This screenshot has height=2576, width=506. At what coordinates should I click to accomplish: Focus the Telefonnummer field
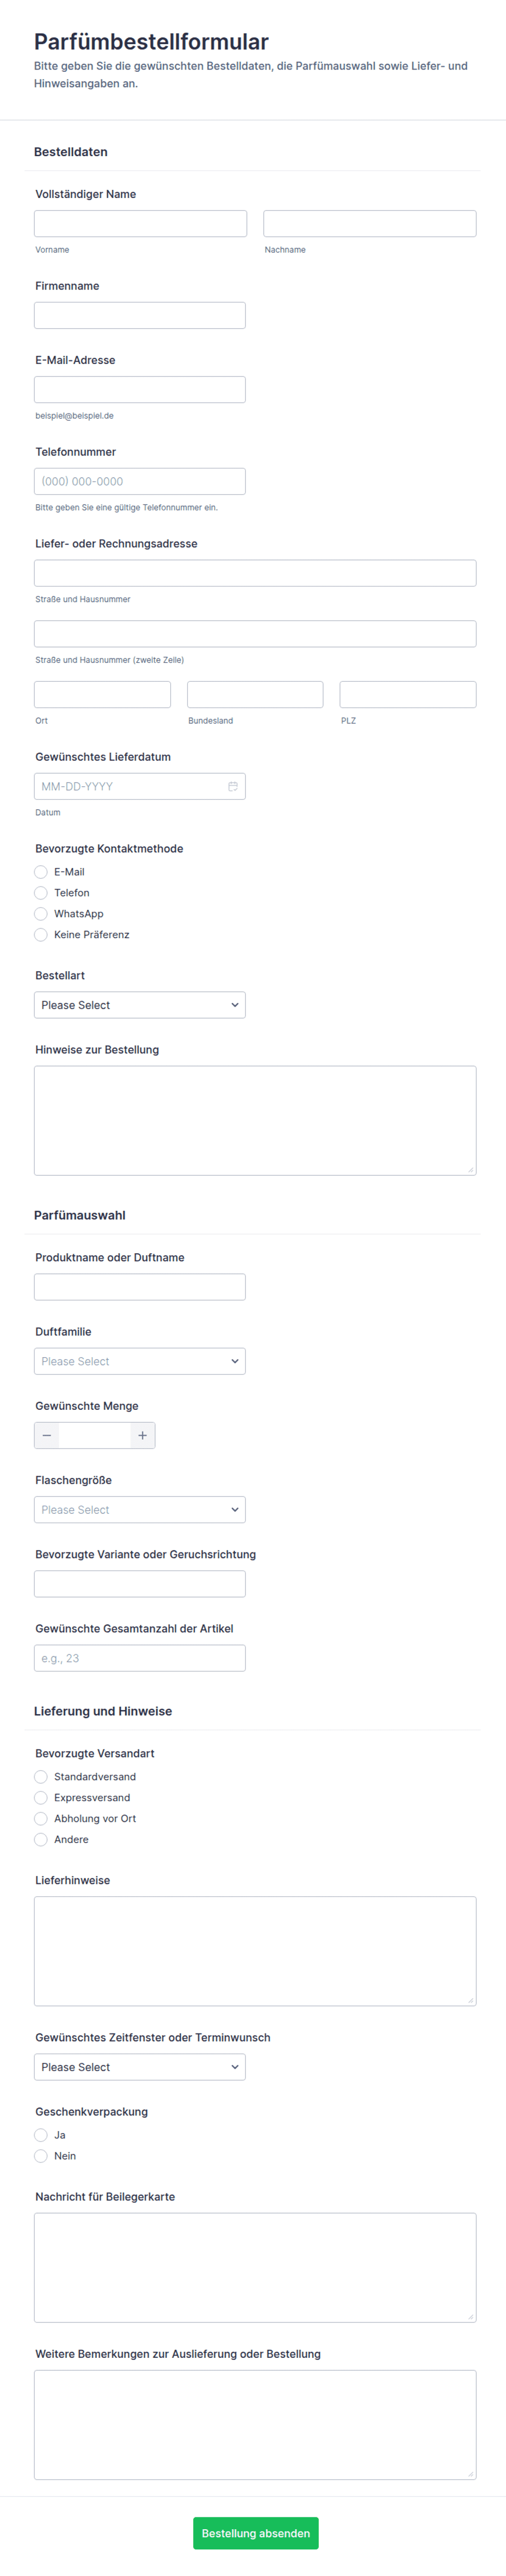coord(140,481)
